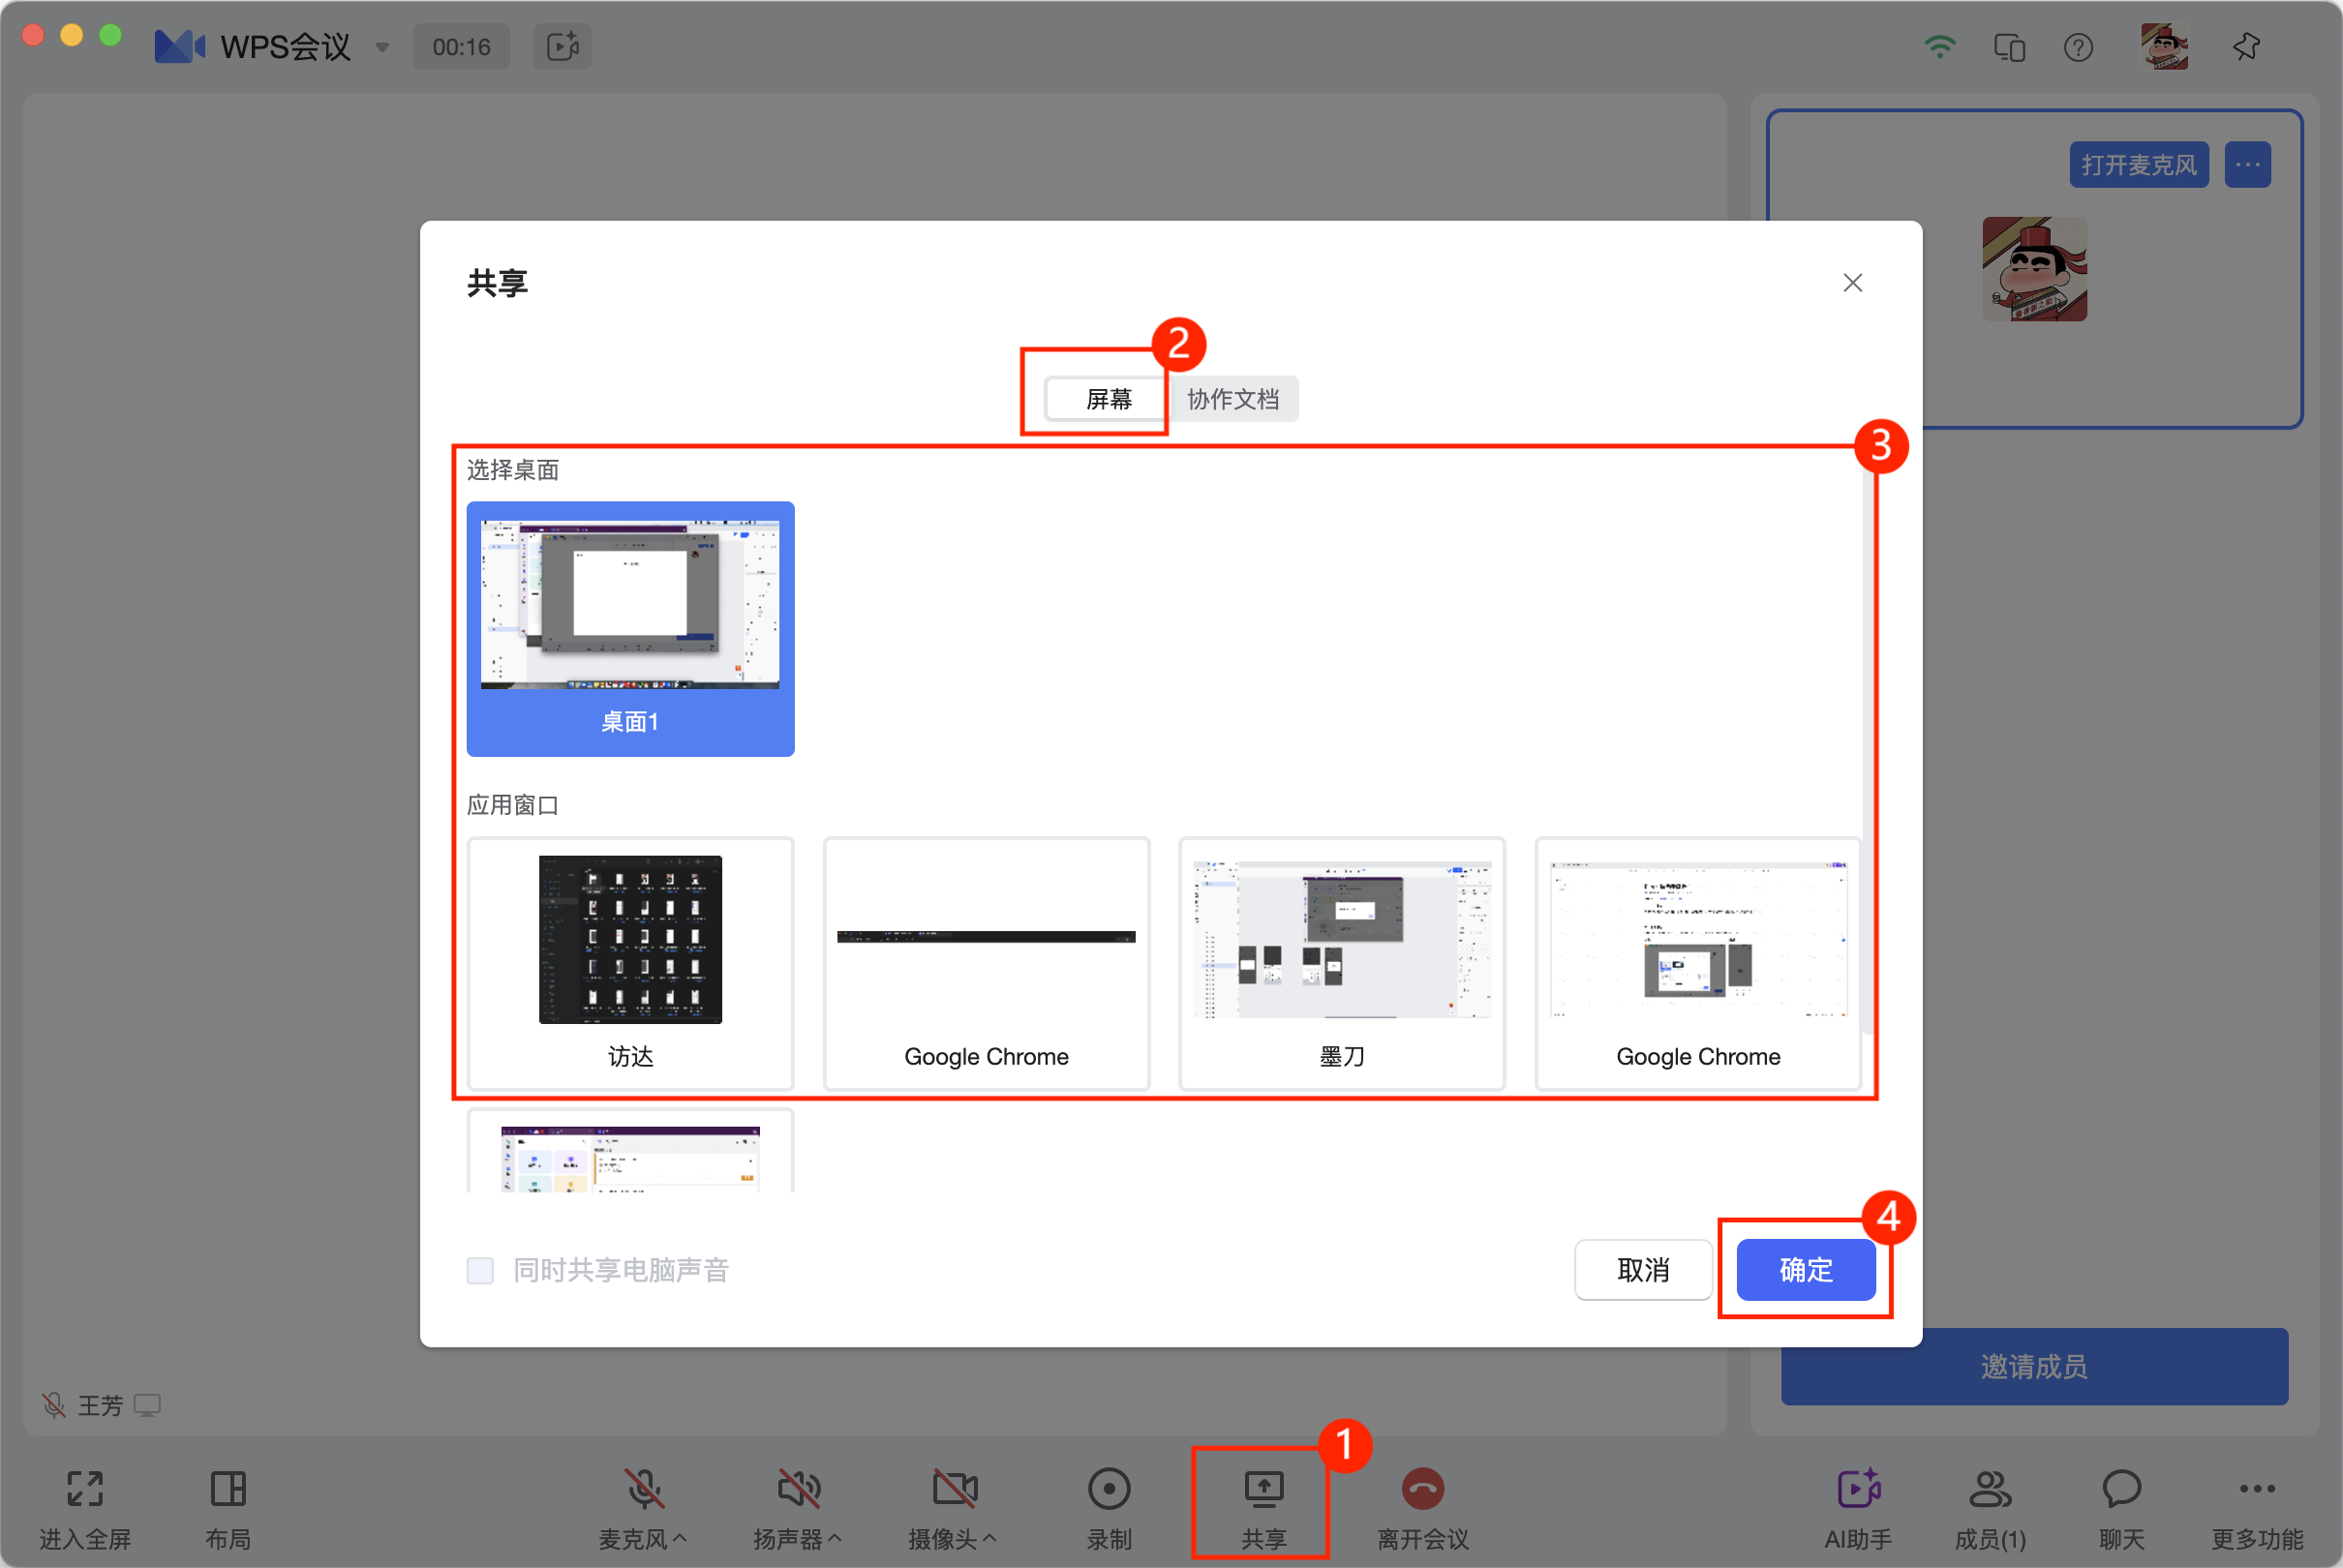Select the 屏幕 tab
This screenshot has height=1568, width=2343.
click(1108, 399)
